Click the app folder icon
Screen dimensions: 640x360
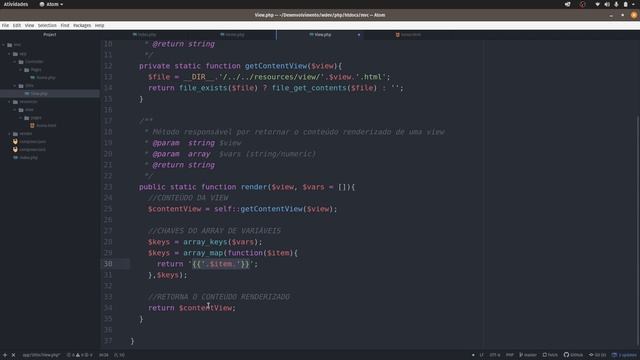(15, 53)
